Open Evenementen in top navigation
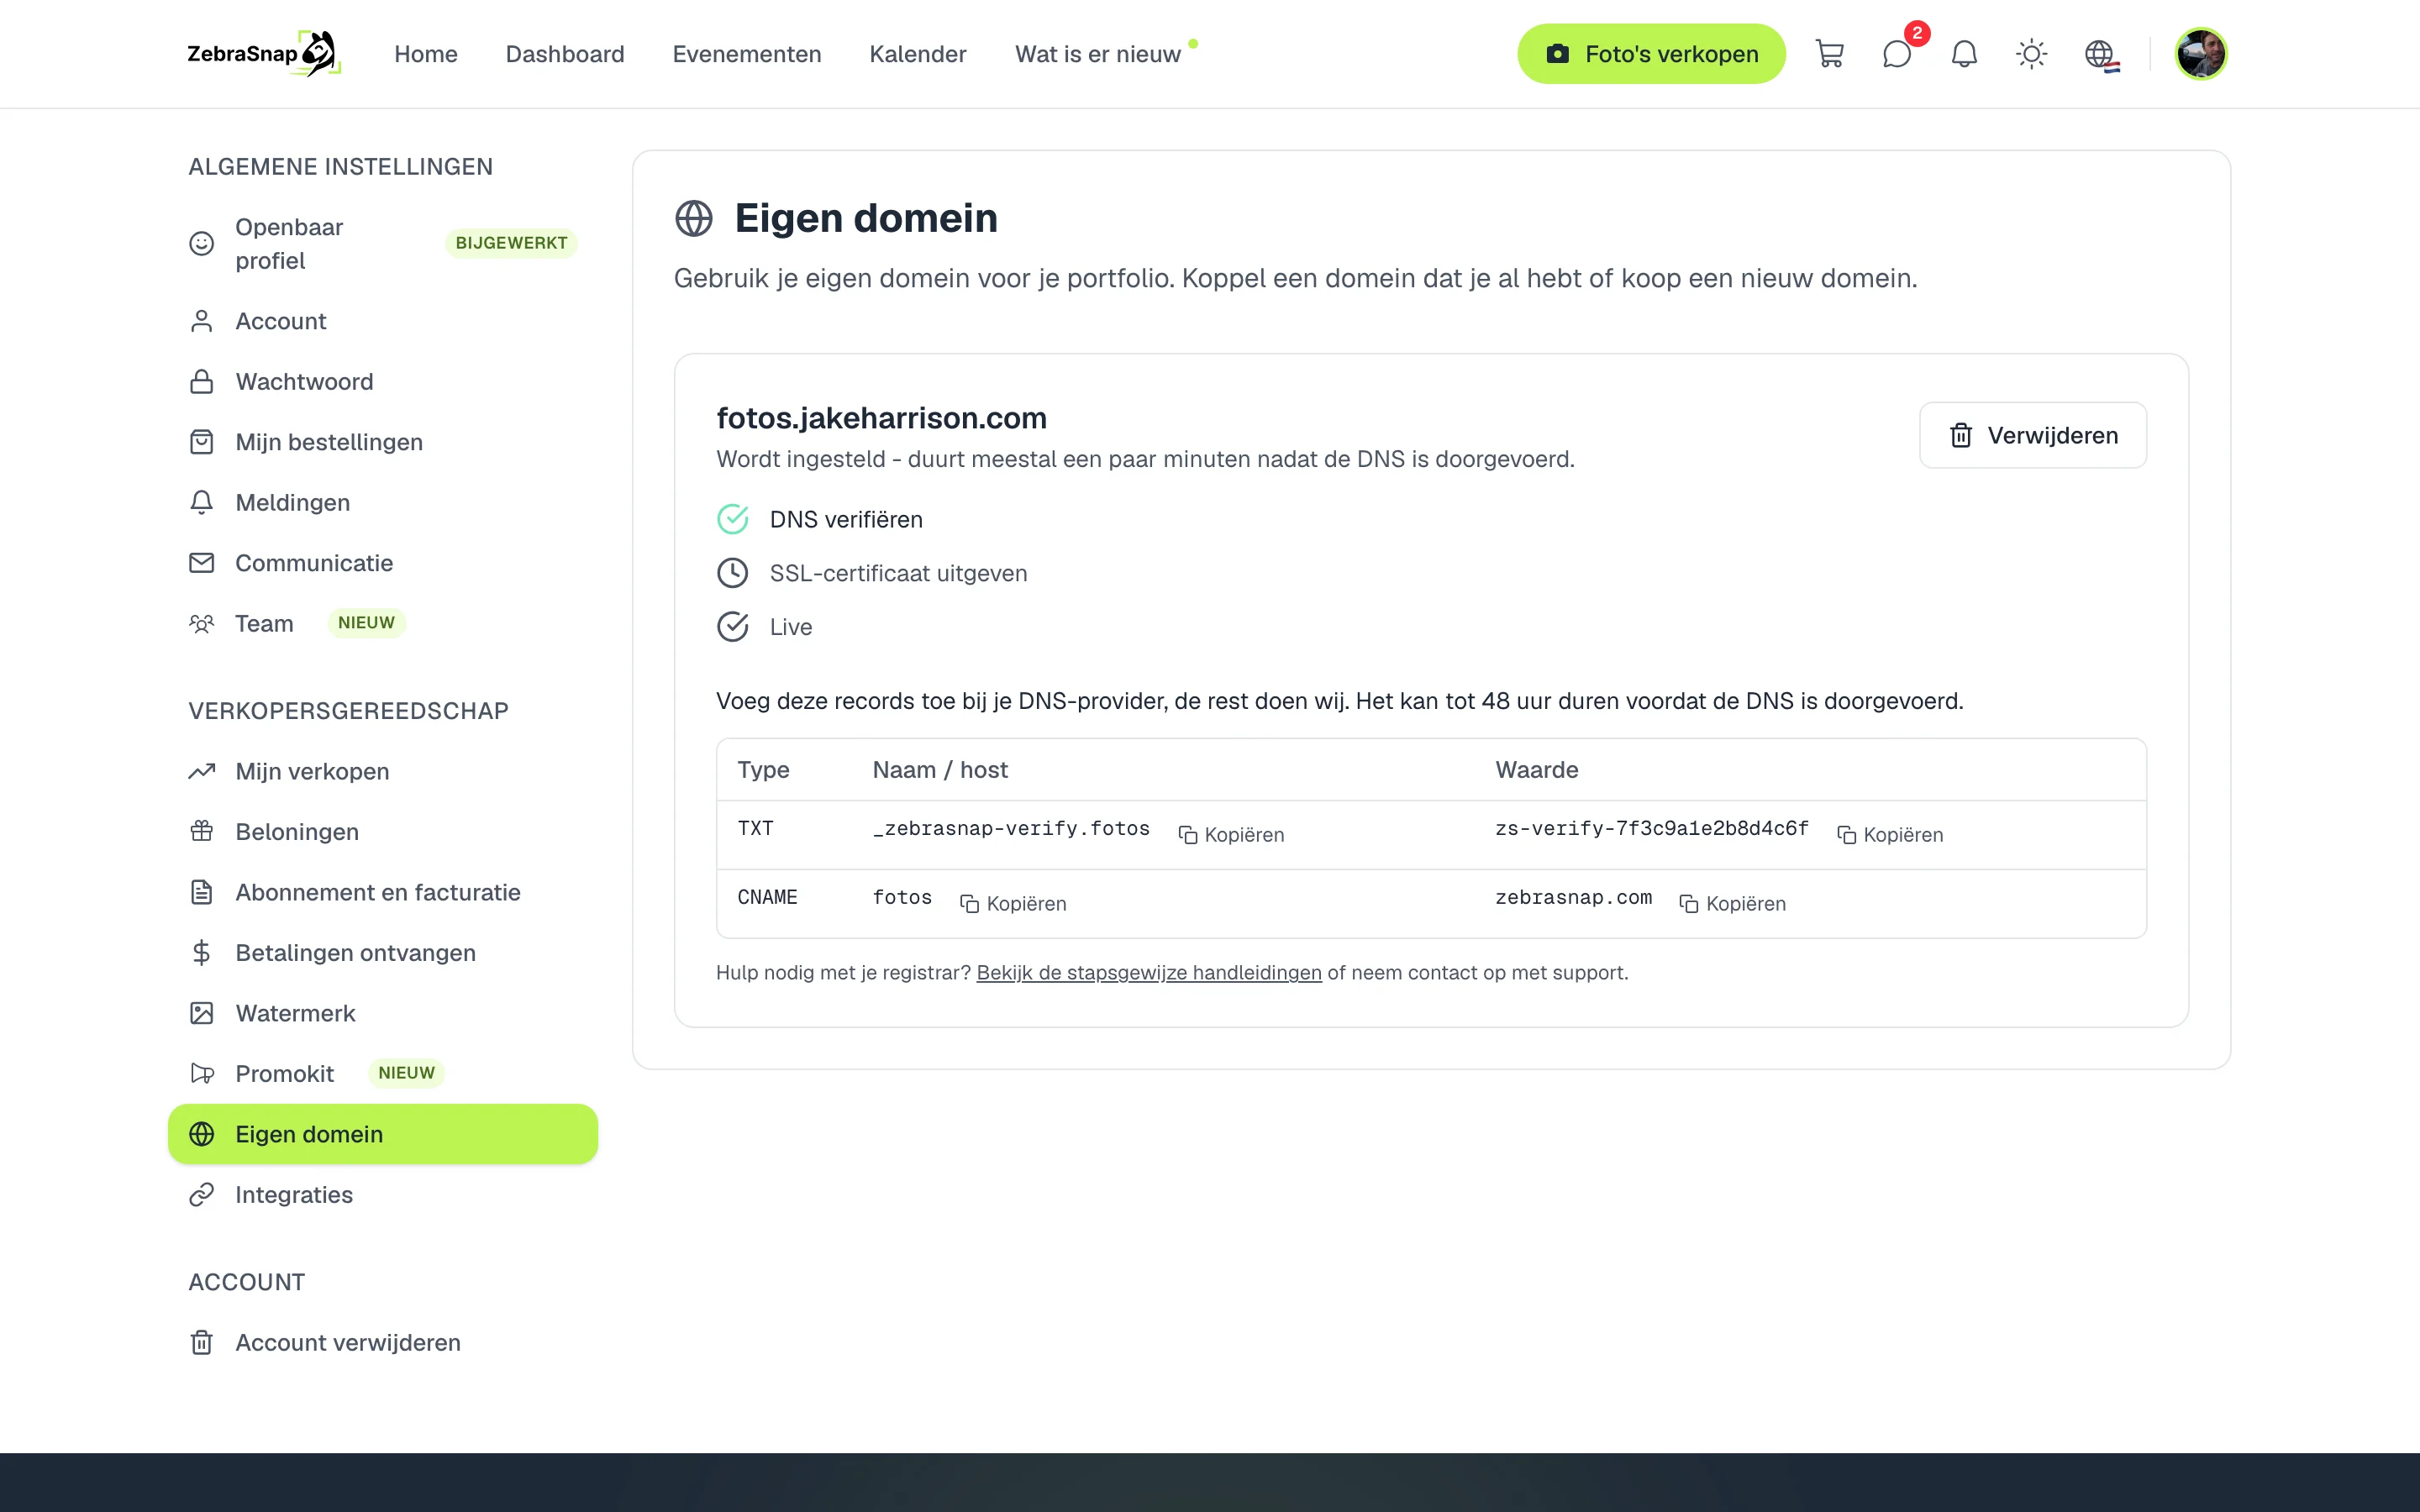This screenshot has height=1512, width=2420. pyautogui.click(x=747, y=54)
